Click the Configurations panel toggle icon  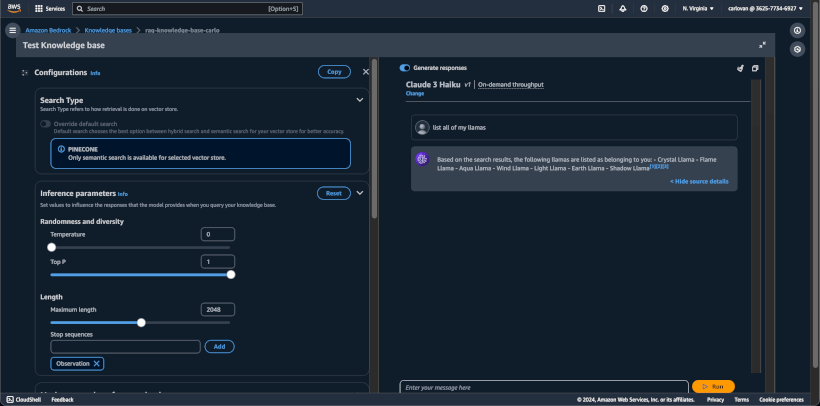25,73
